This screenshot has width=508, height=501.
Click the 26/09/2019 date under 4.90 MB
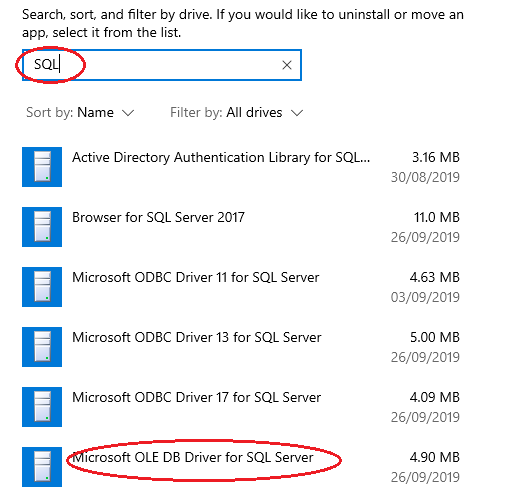[x=425, y=477]
